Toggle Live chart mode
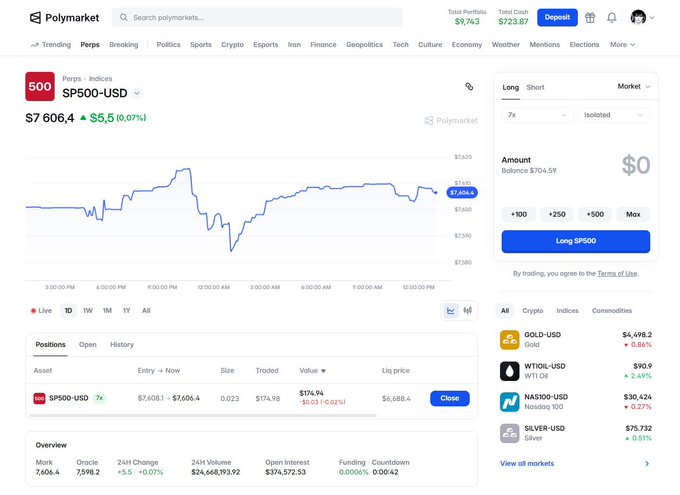Screen dimensions: 680x495 point(41,311)
